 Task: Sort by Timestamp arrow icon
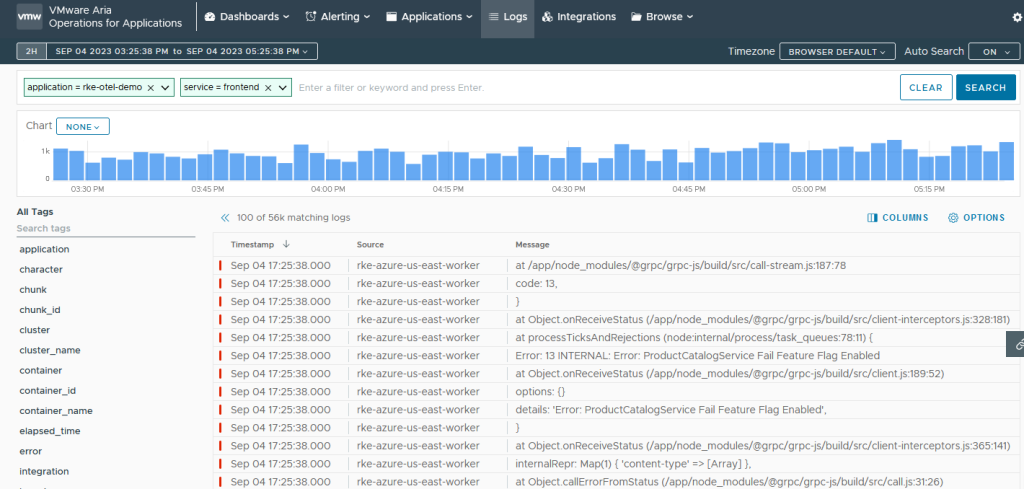coord(287,244)
